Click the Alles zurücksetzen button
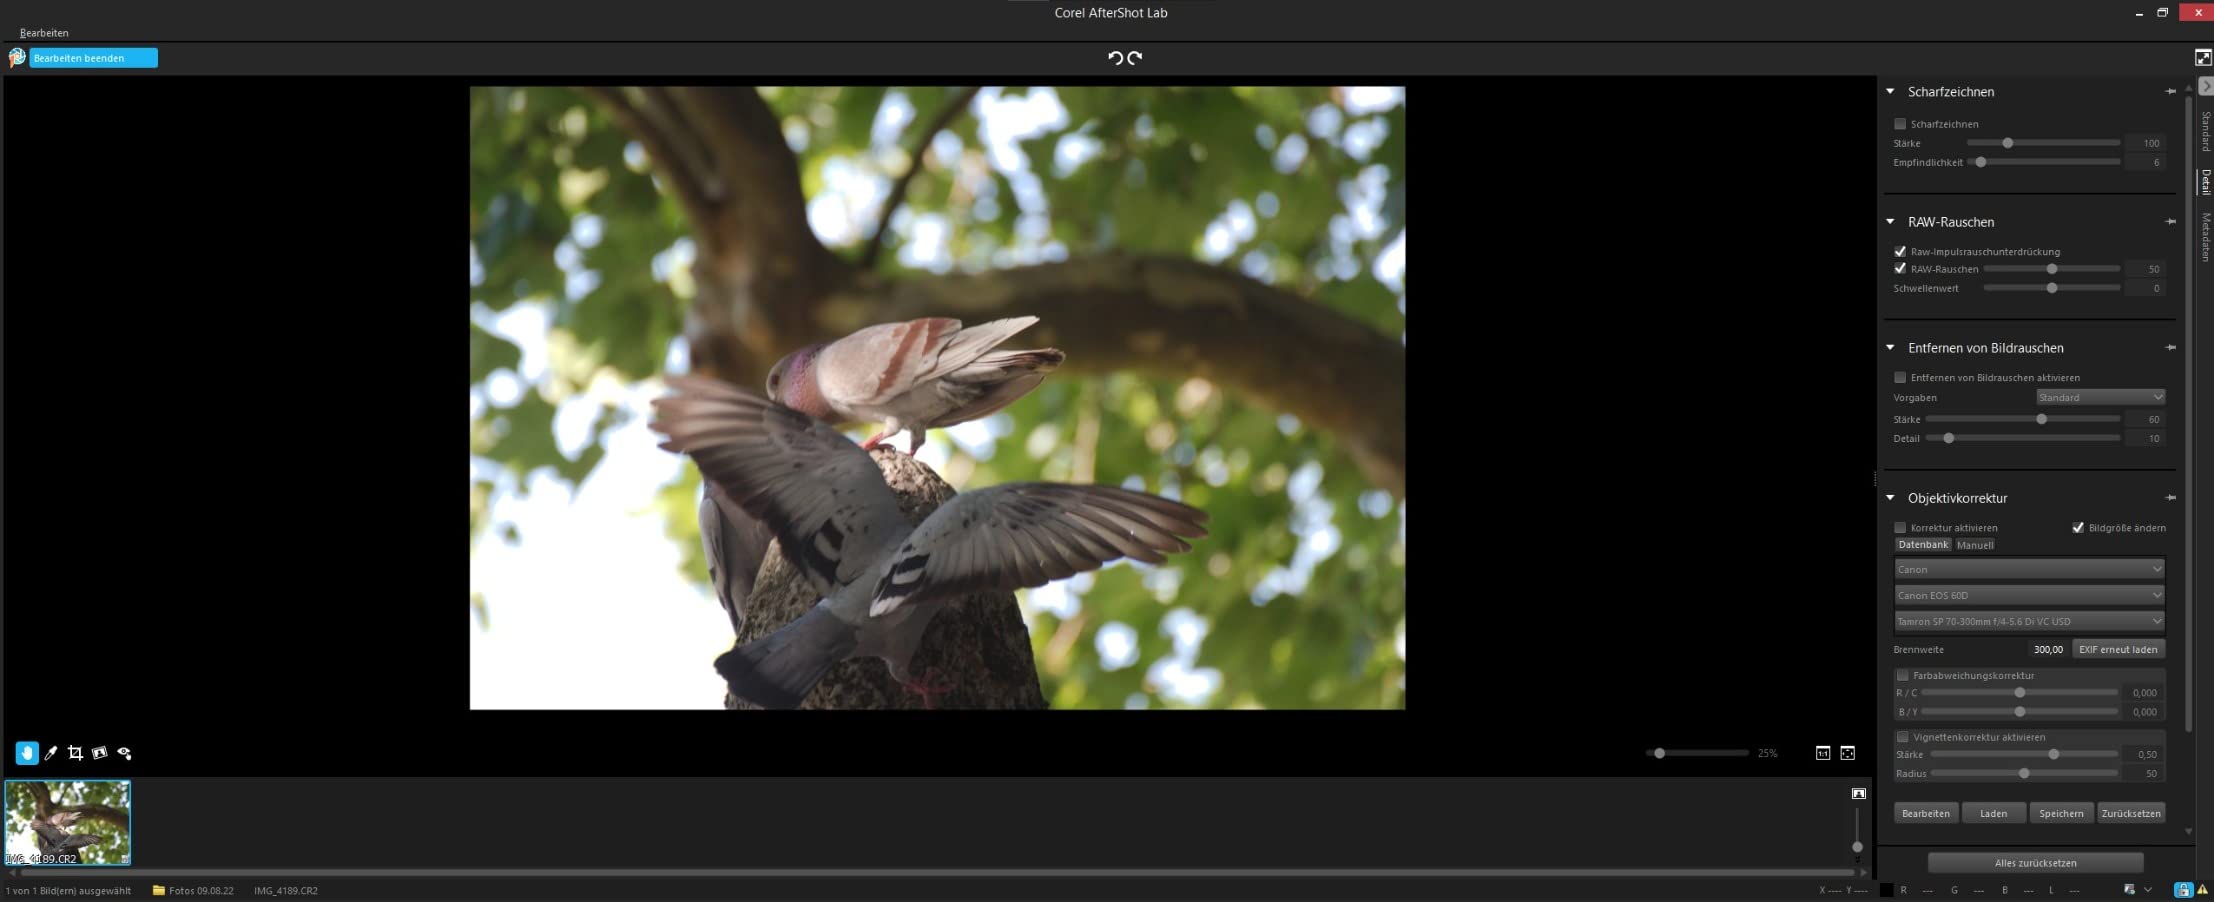2214x902 pixels. [x=2035, y=863]
